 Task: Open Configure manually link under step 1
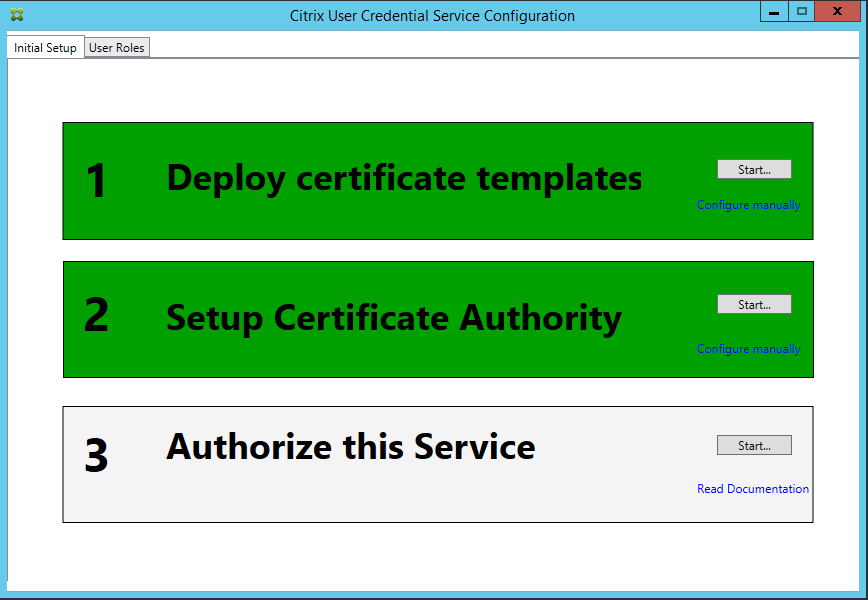(748, 205)
